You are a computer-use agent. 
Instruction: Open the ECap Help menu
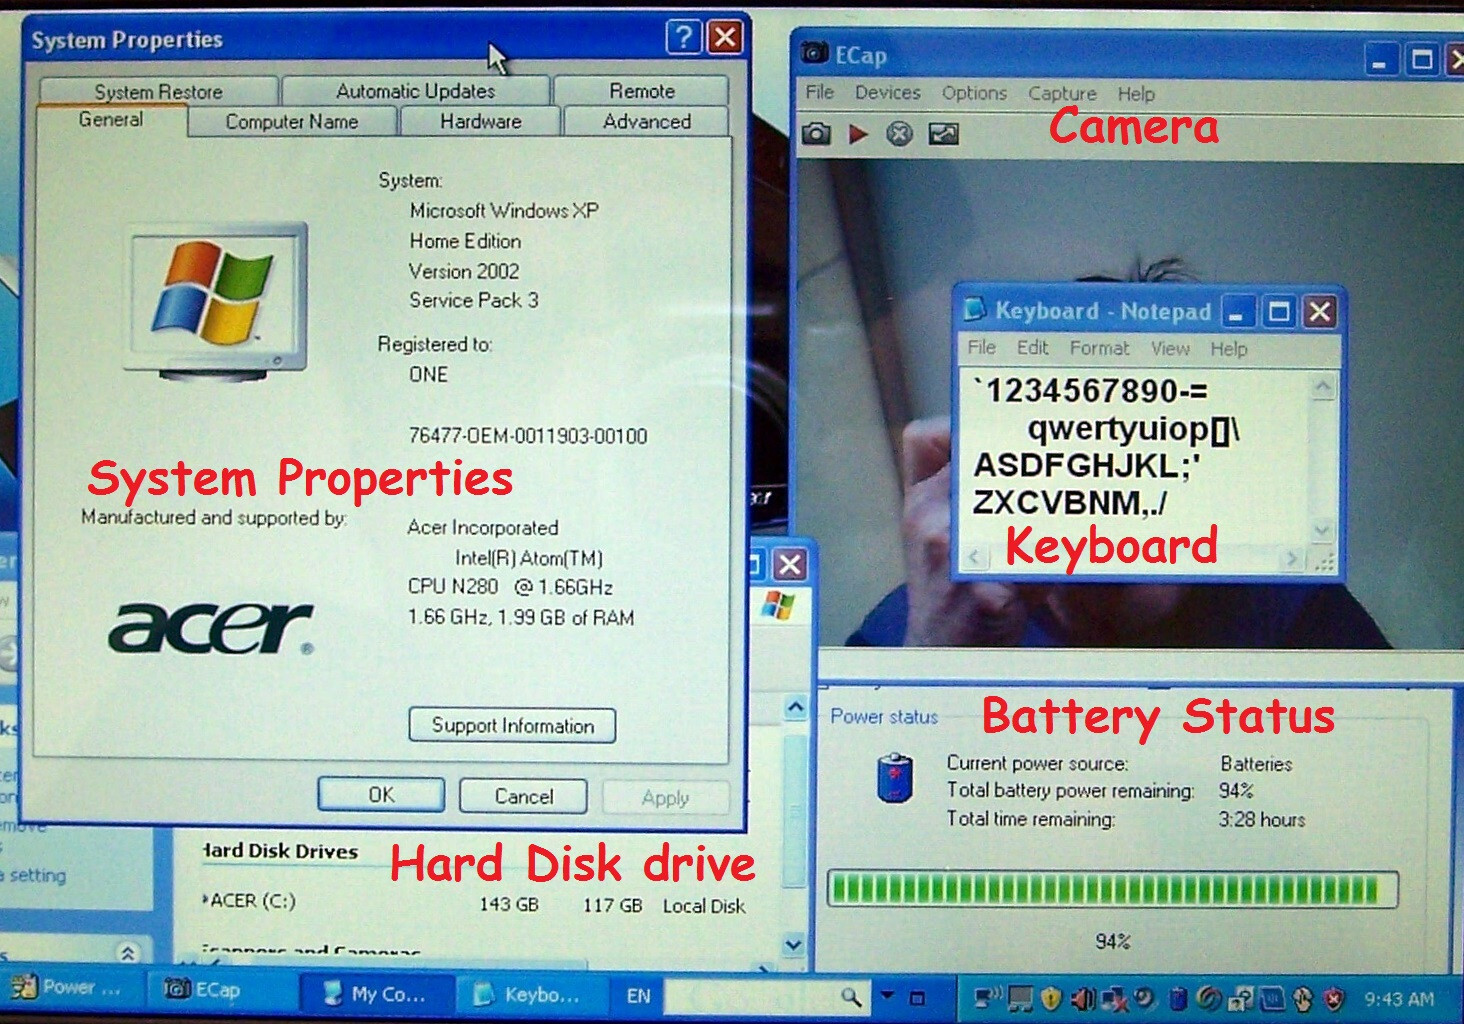1136,94
